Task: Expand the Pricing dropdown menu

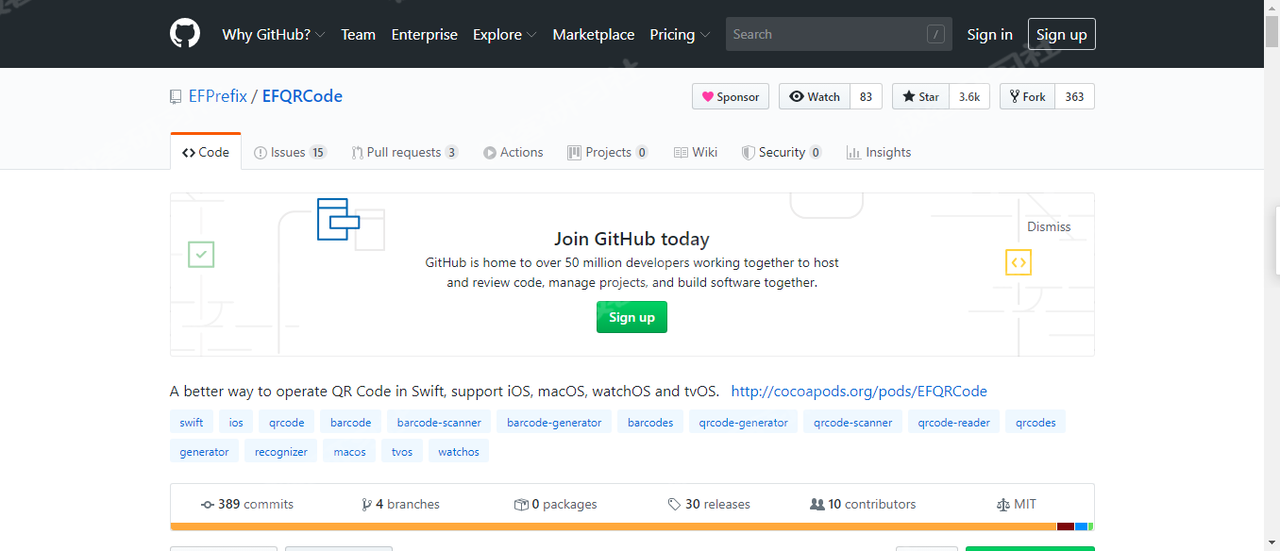Action: click(x=680, y=34)
